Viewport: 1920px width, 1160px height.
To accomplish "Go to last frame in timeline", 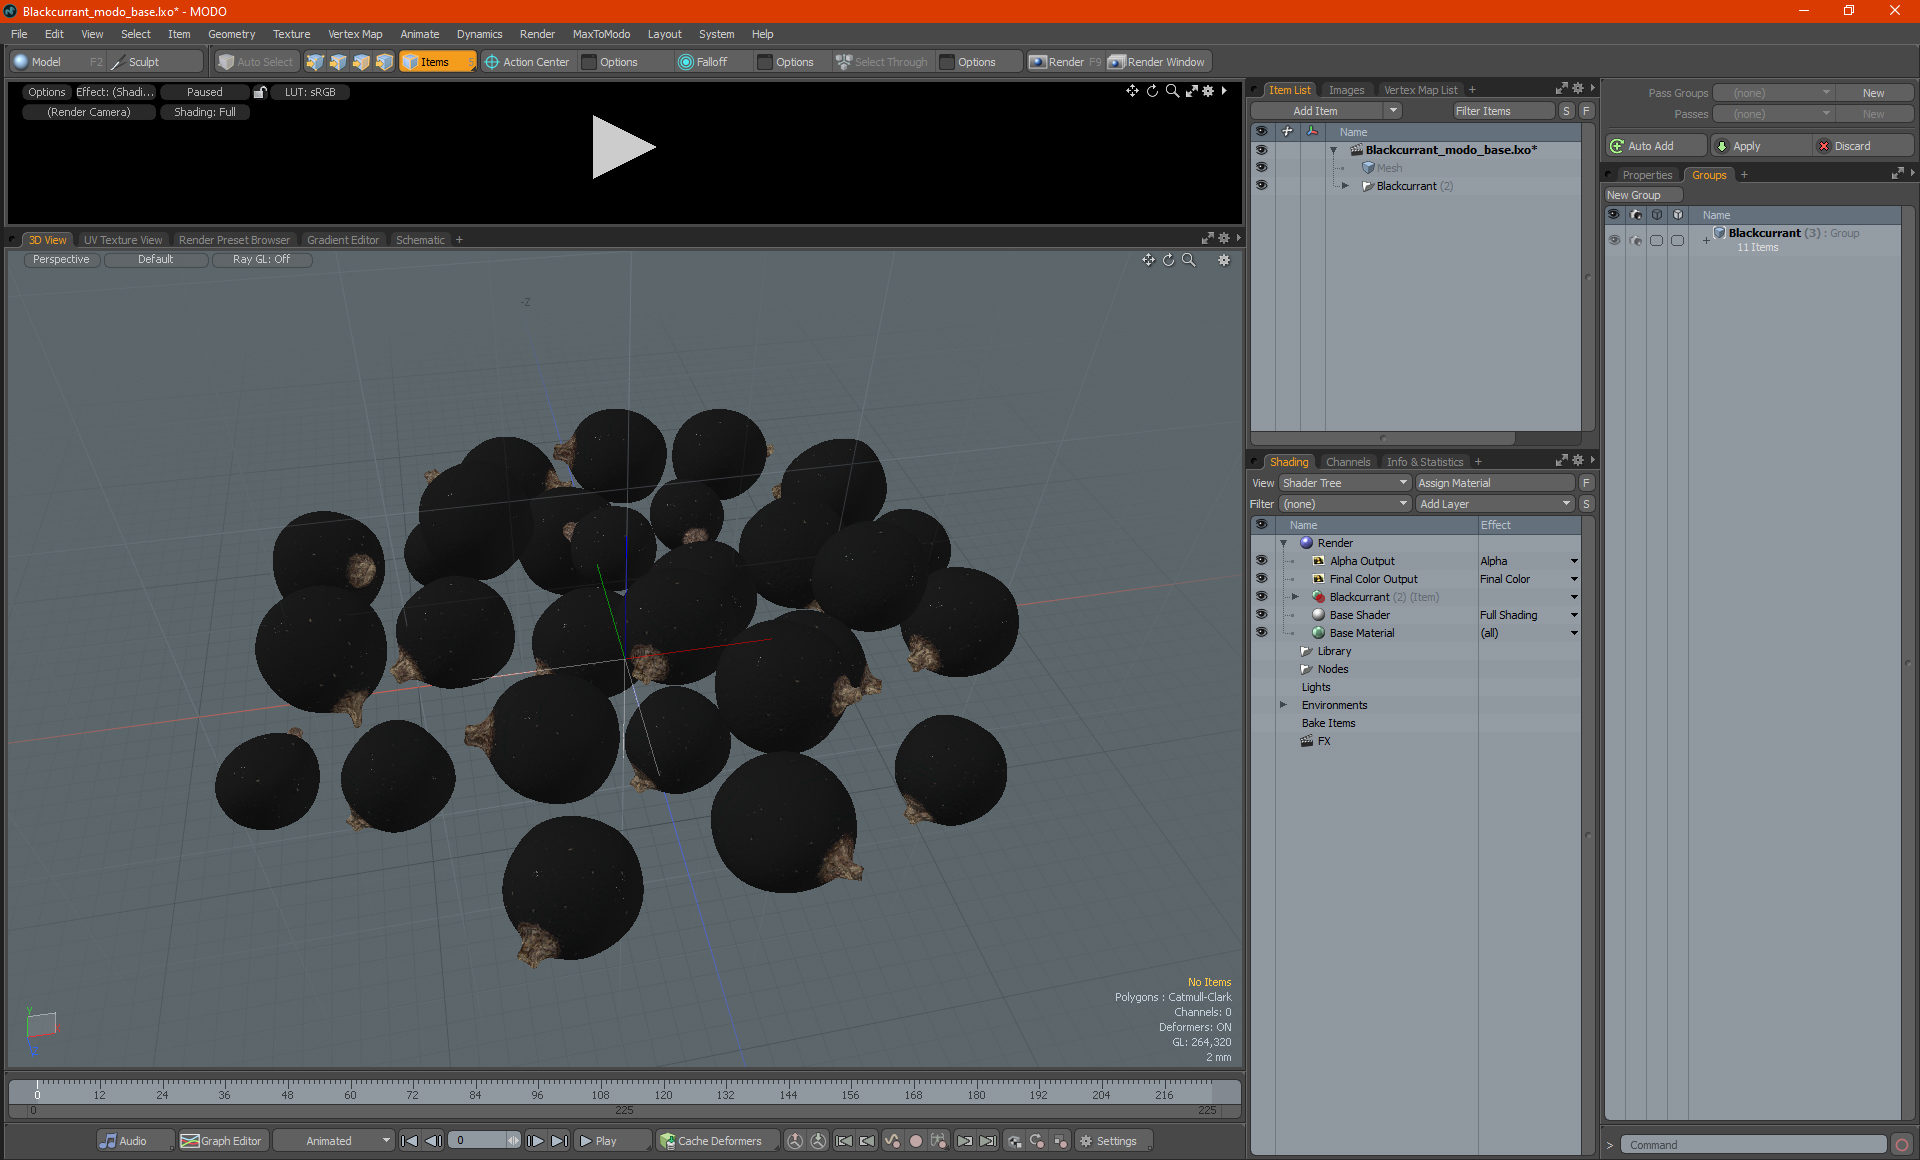I will 559,1141.
